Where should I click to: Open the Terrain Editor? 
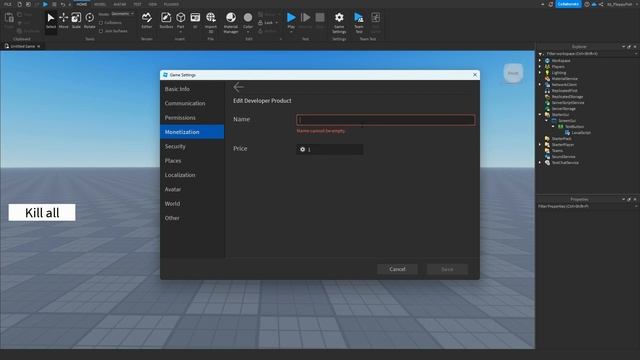(147, 21)
